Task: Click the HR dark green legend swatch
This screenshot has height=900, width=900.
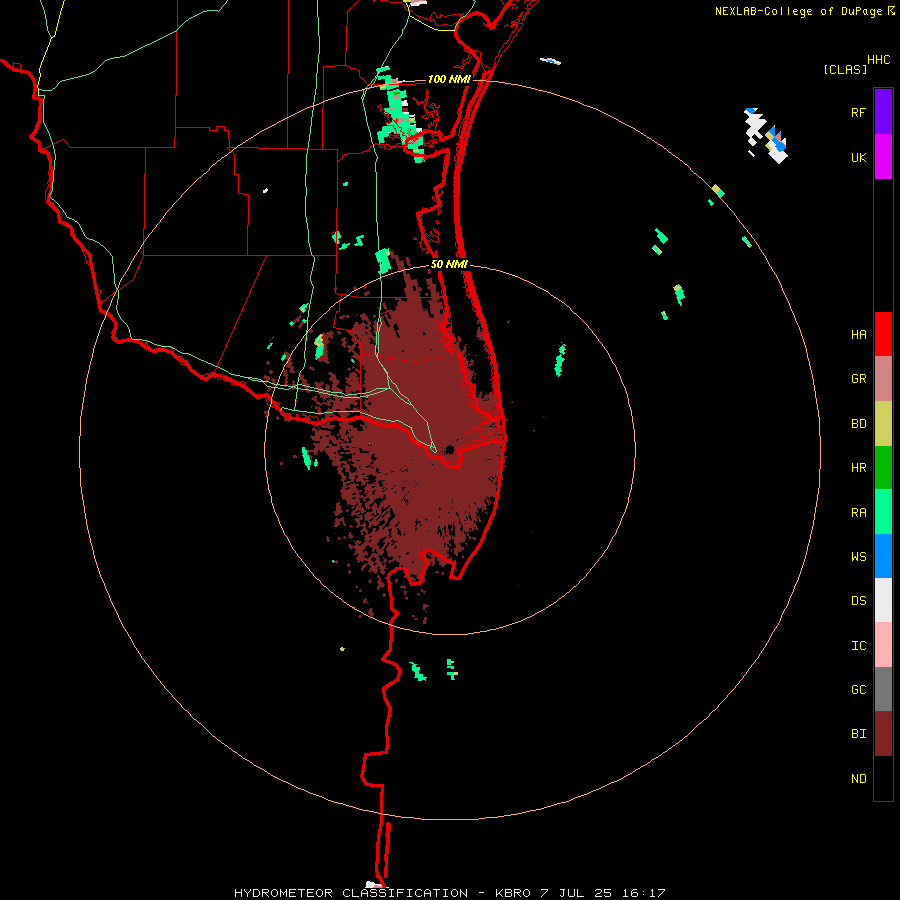Action: point(883,468)
